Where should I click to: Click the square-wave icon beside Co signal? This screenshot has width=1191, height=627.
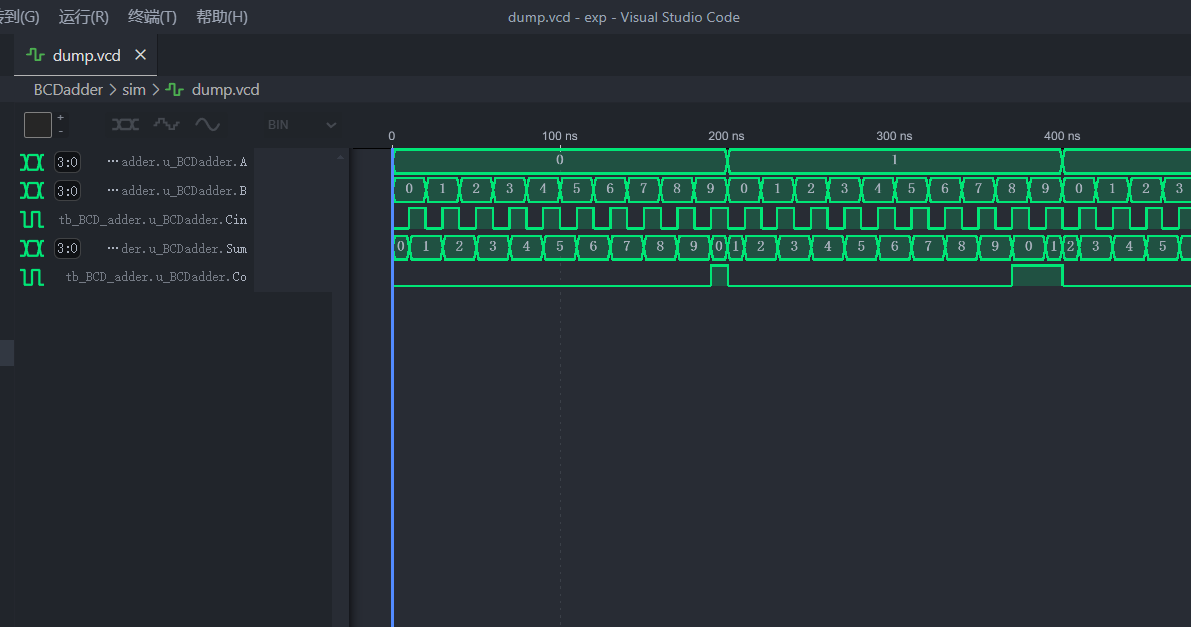32,277
